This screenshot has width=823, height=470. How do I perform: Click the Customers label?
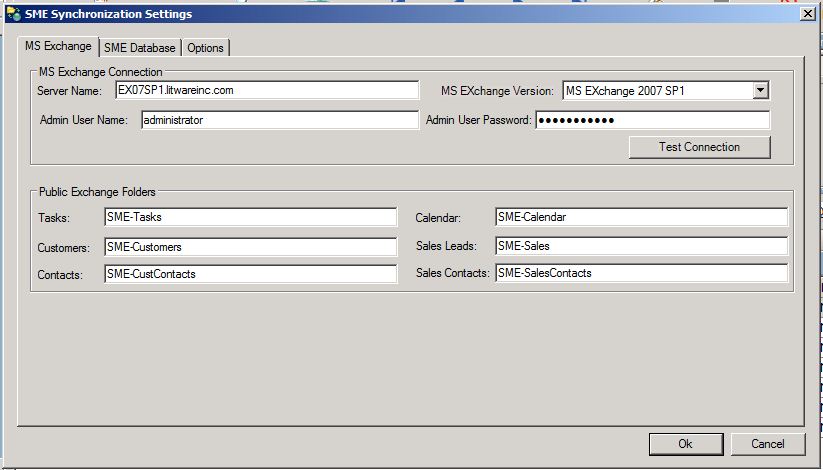coord(64,247)
